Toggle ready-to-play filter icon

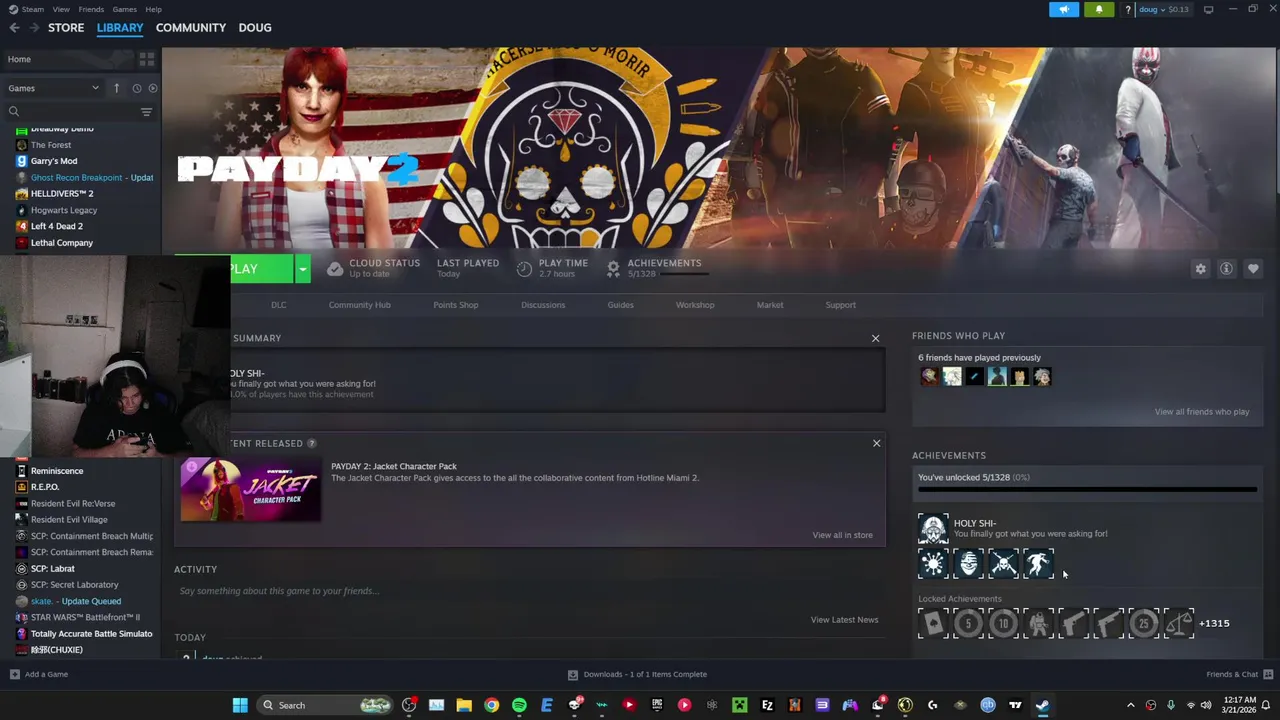click(152, 88)
